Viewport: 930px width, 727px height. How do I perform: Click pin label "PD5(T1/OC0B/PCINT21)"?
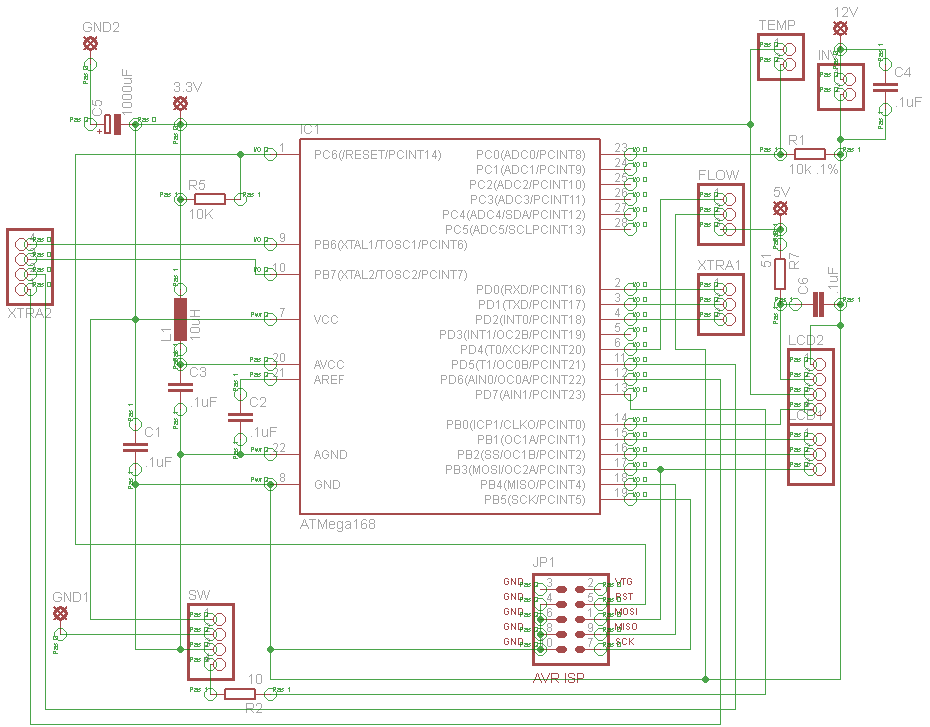pyautogui.click(x=518, y=365)
